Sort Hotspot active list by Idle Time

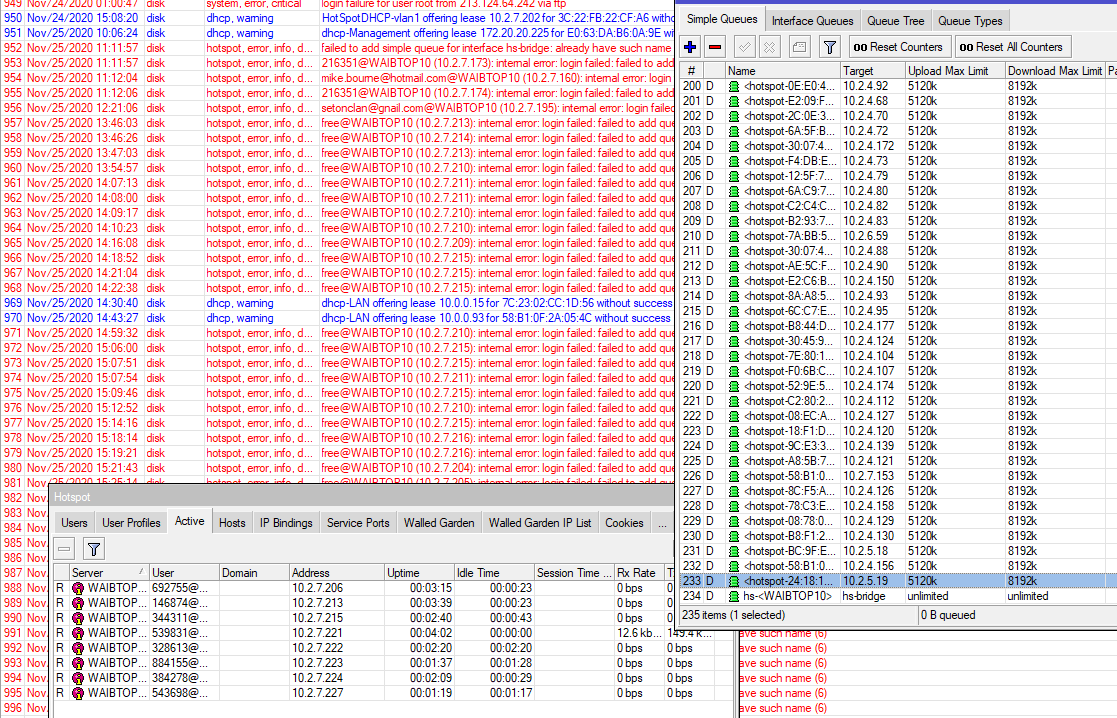[x=494, y=573]
